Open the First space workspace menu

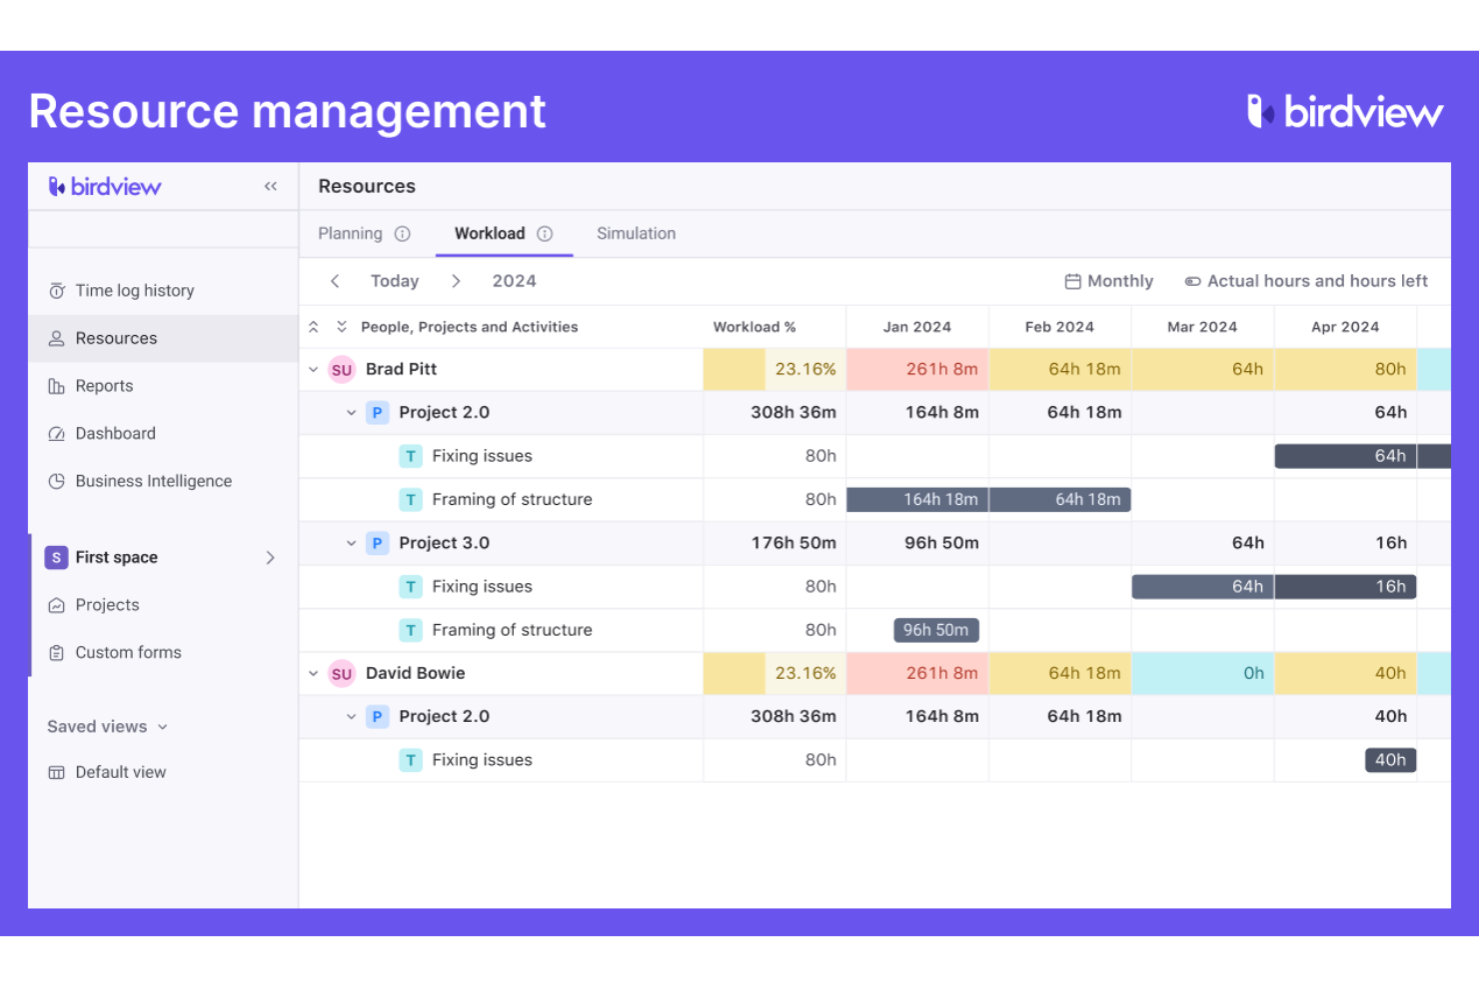pos(160,558)
